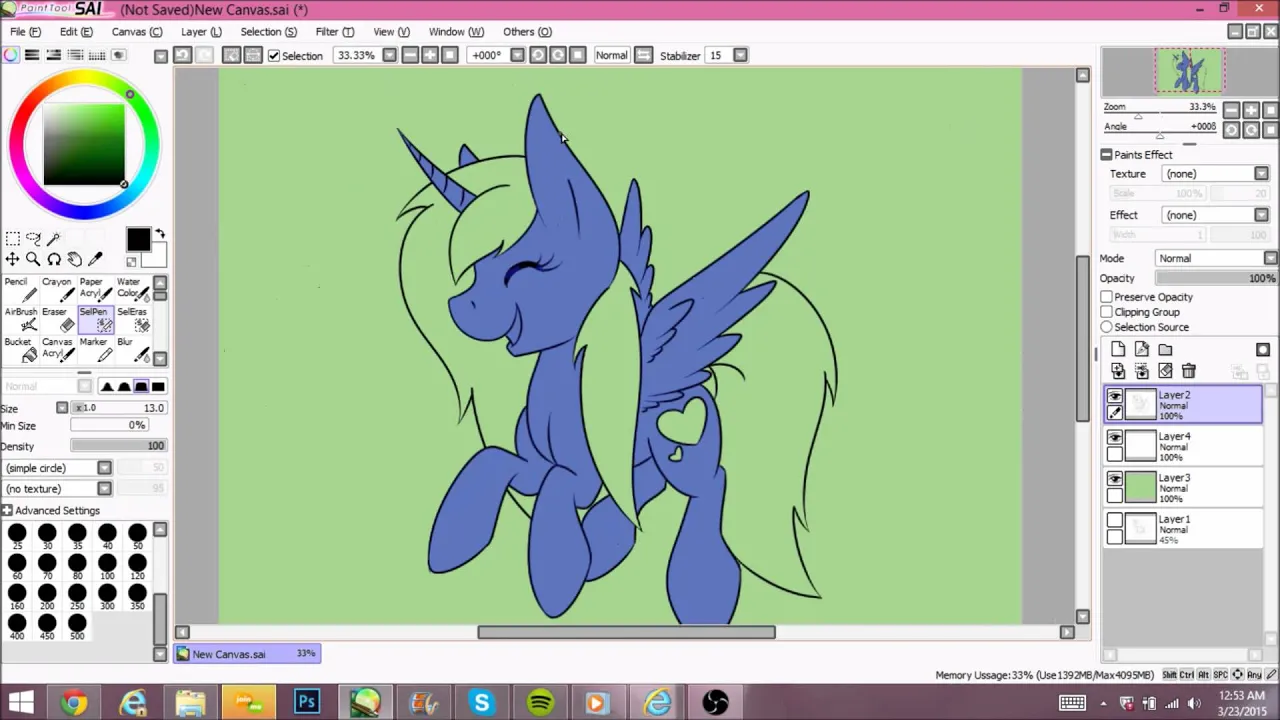Swap foreground and background colors

point(160,235)
